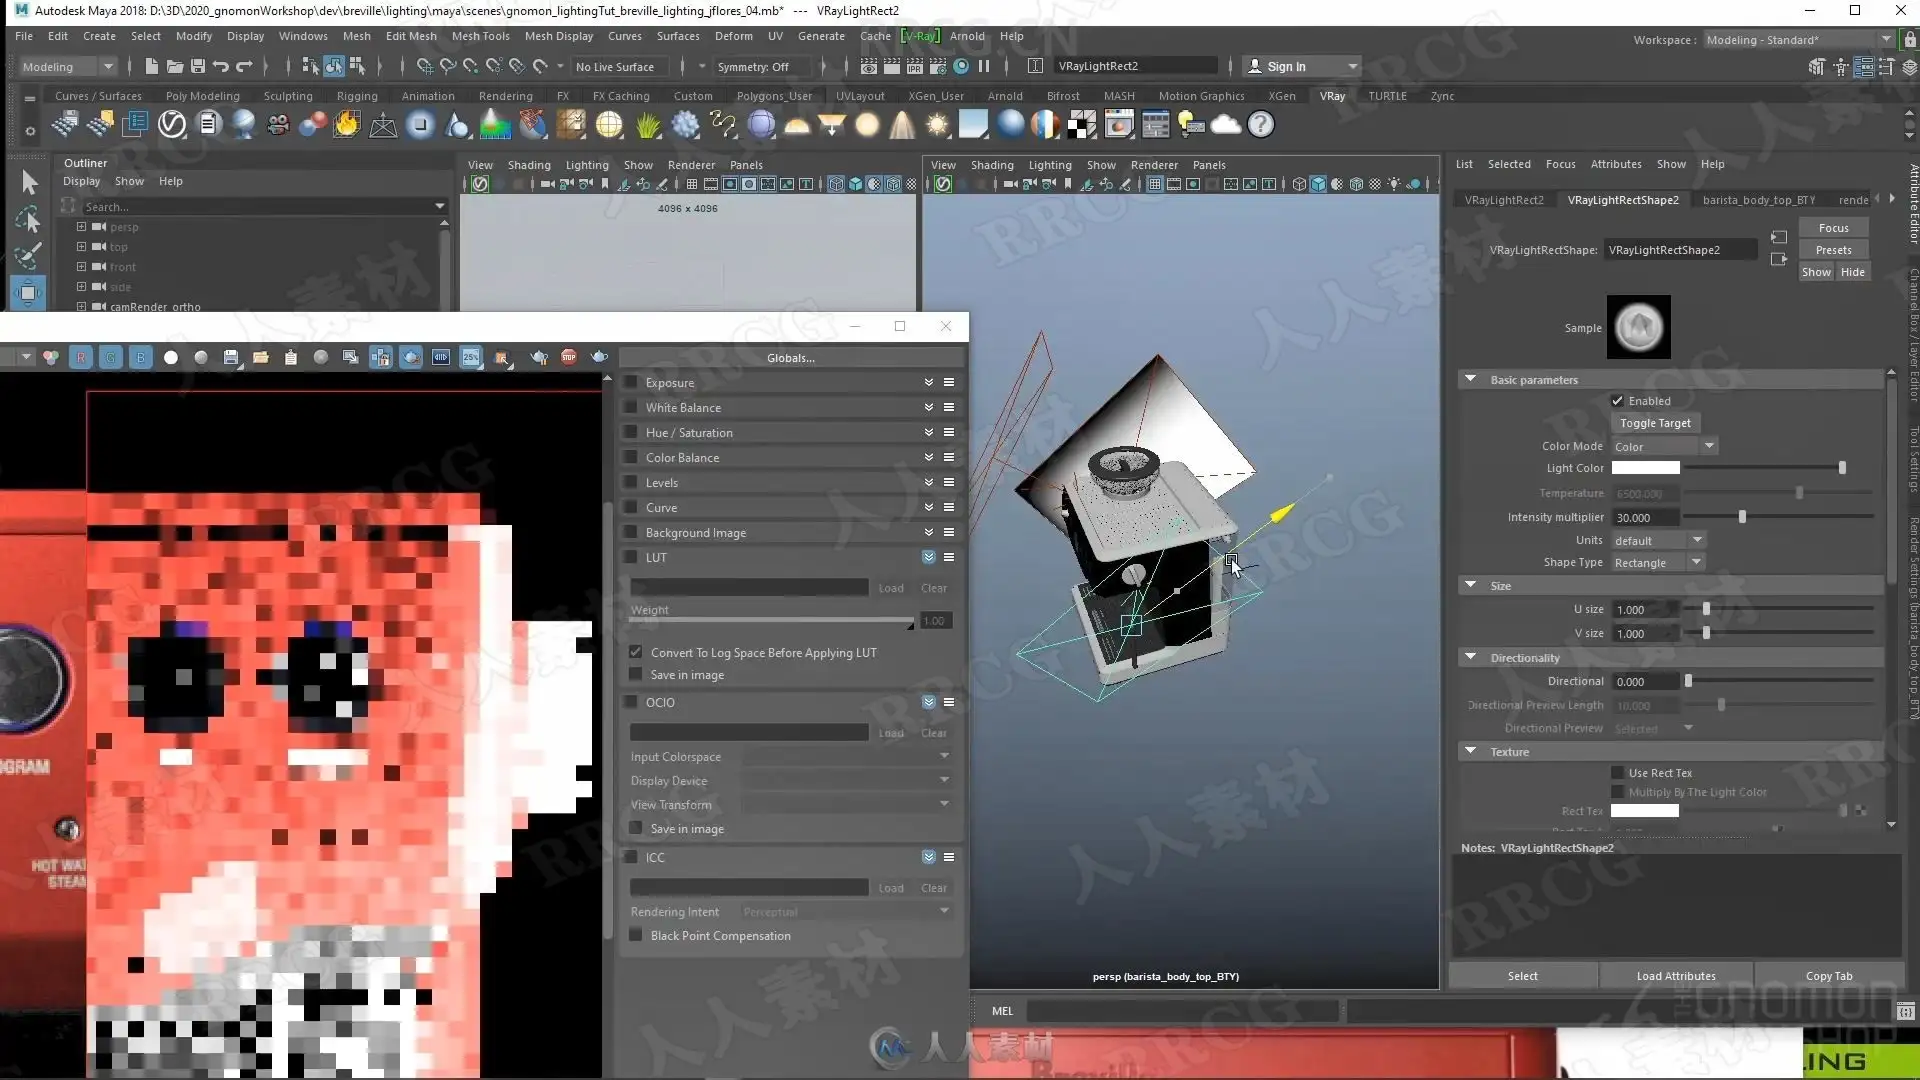The image size is (1920, 1080).
Task: Select the arrow Select tool
Action: click(28, 182)
